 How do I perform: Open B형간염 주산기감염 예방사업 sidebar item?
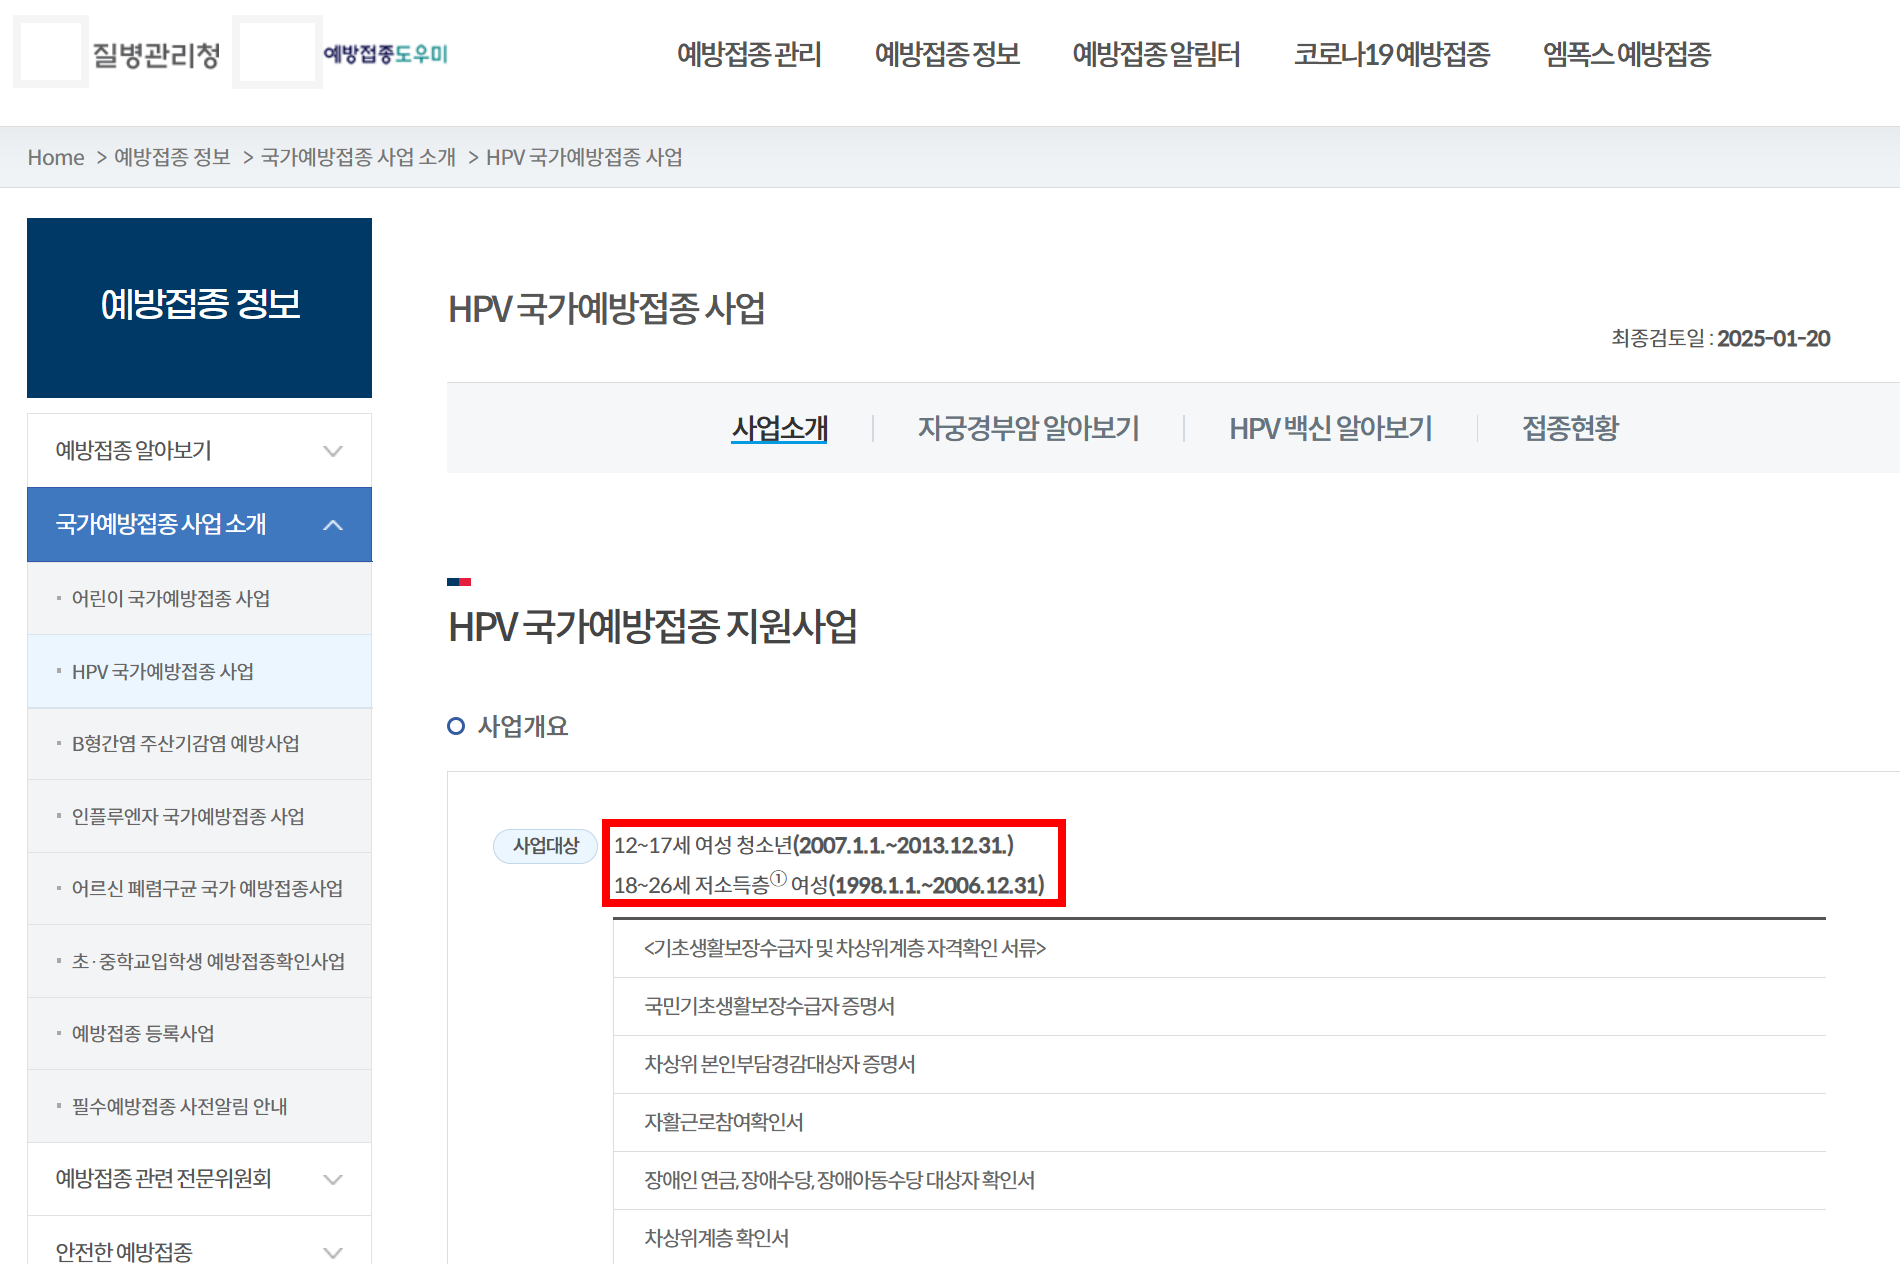(199, 743)
